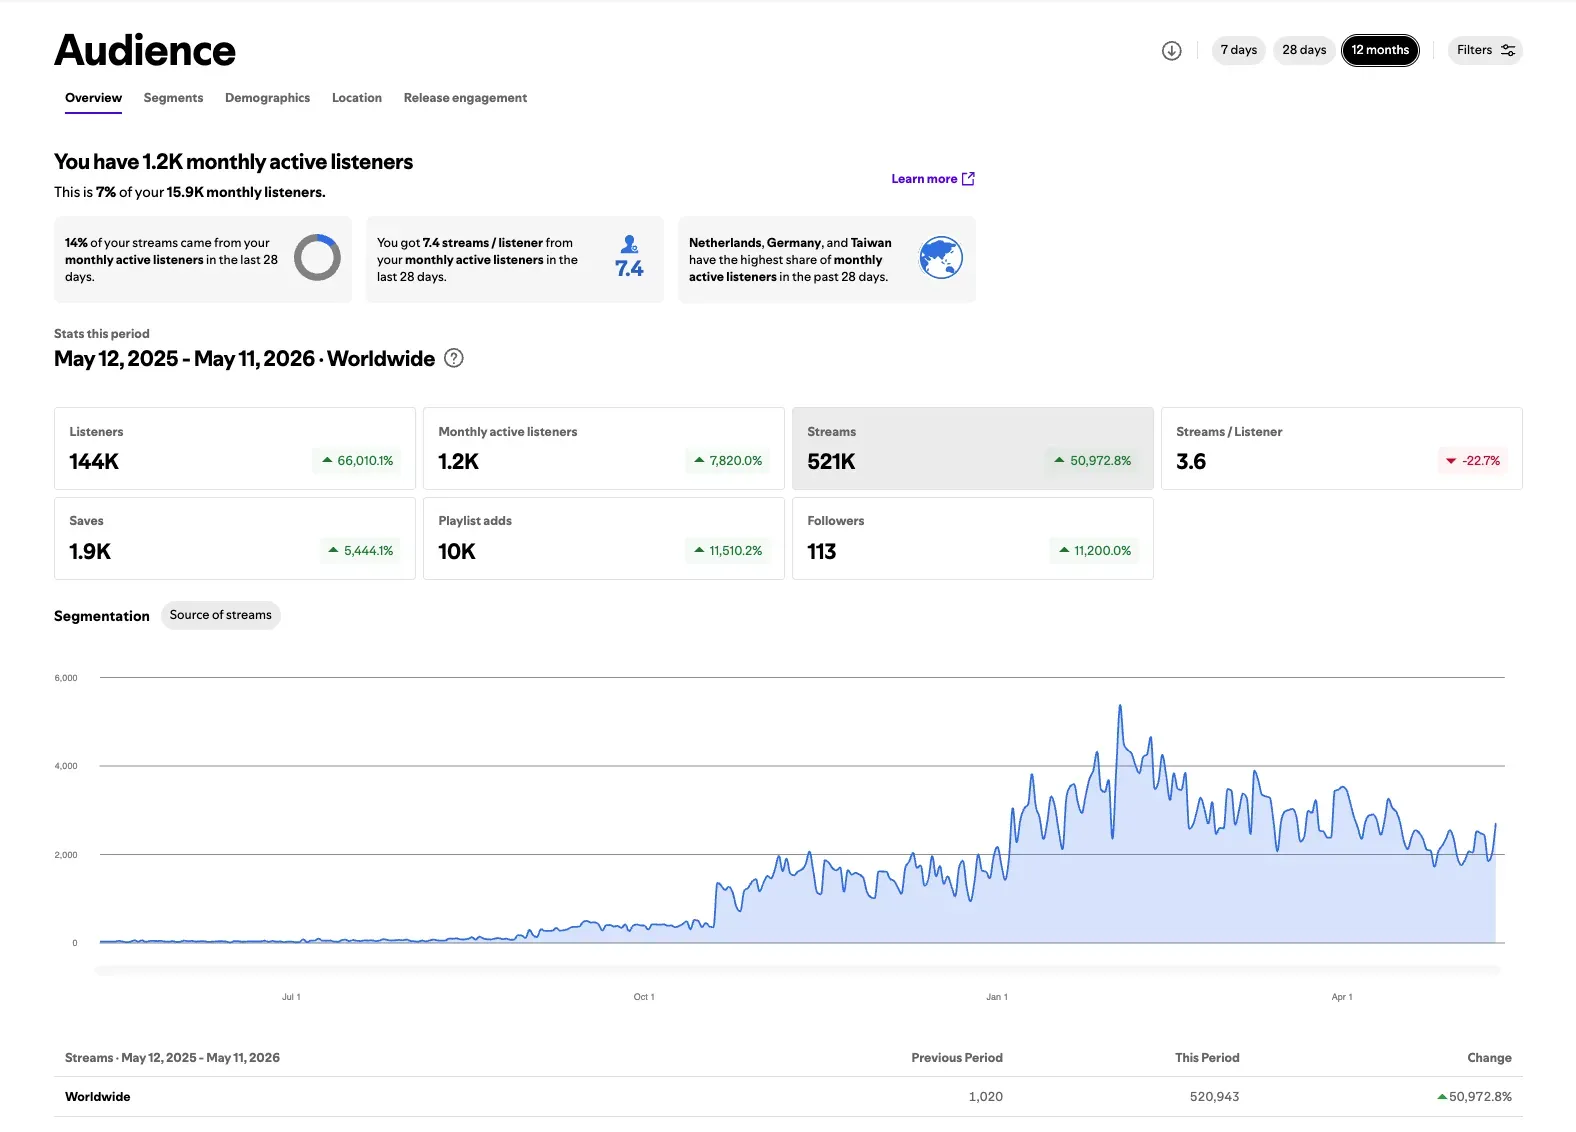Open the help icon beside Worldwide
Screen dimensions: 1576x1132
[454, 358]
